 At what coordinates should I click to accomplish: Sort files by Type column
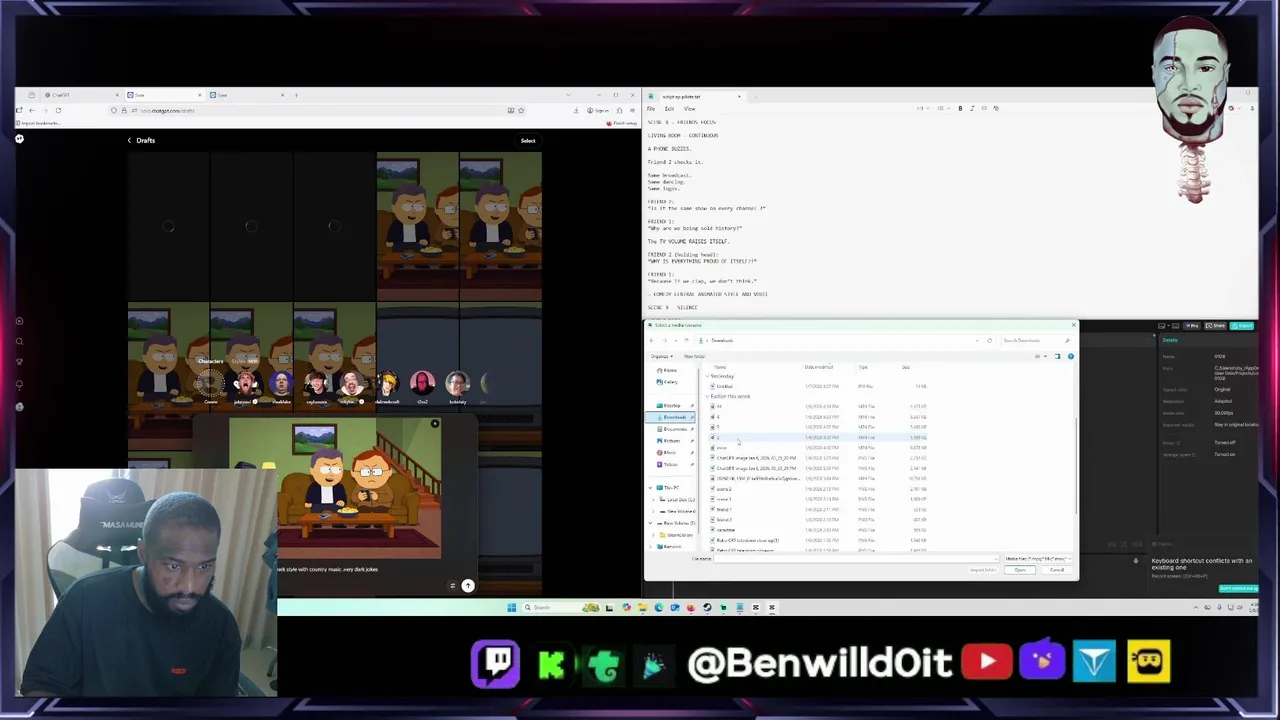click(x=863, y=367)
